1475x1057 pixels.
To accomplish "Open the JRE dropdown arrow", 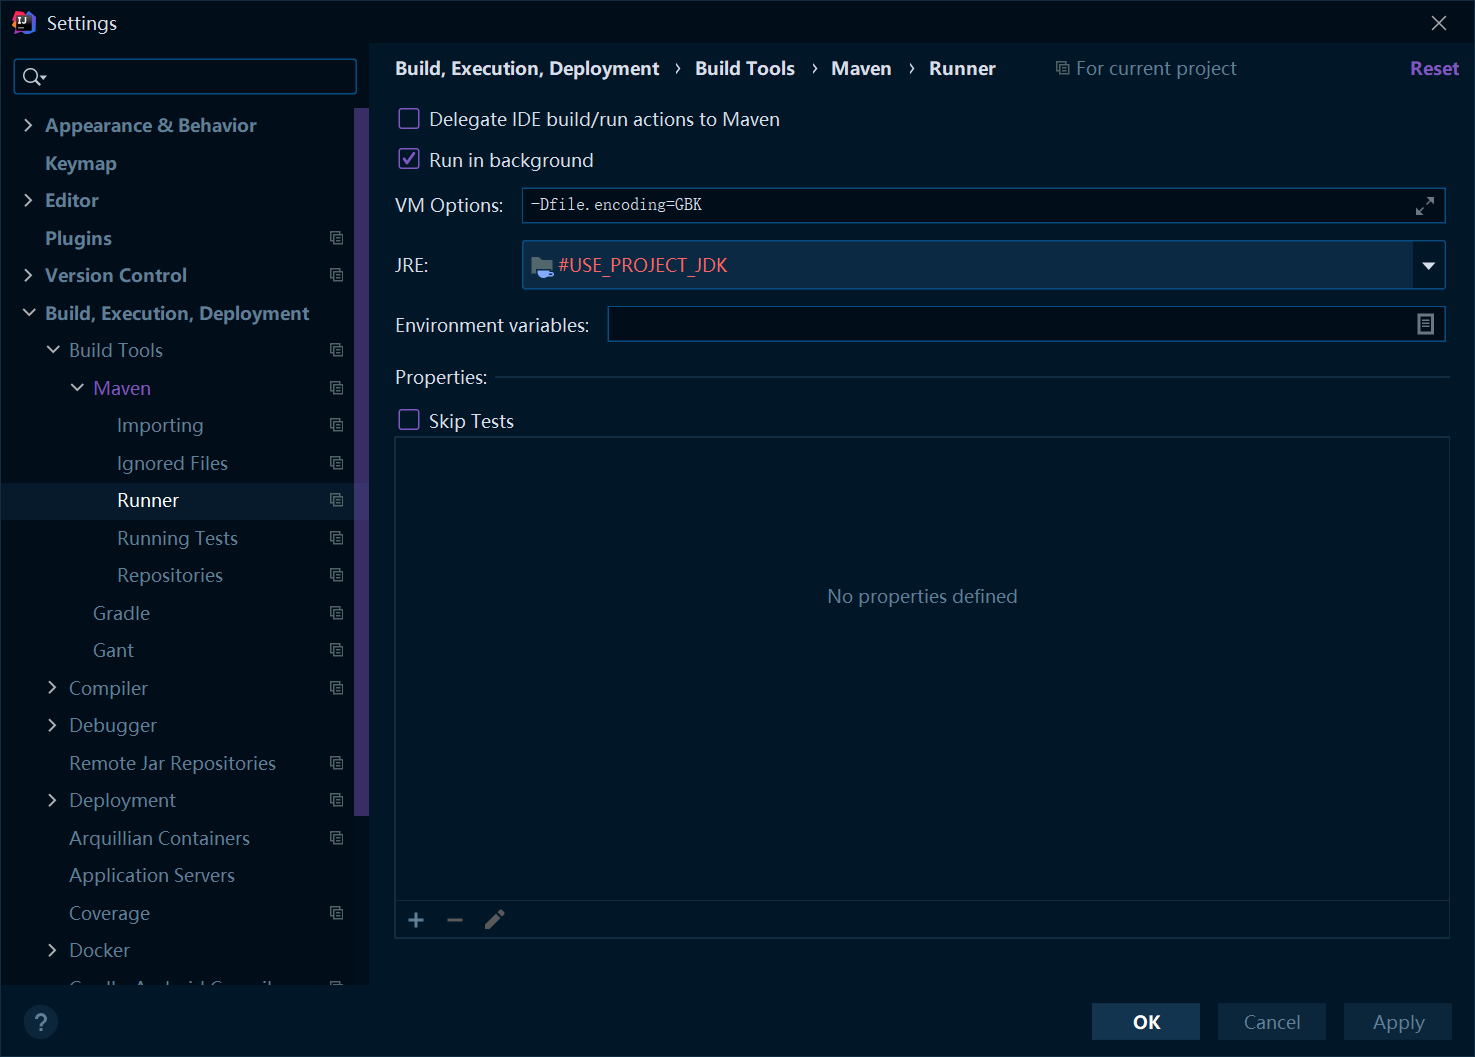I will pyautogui.click(x=1428, y=265).
